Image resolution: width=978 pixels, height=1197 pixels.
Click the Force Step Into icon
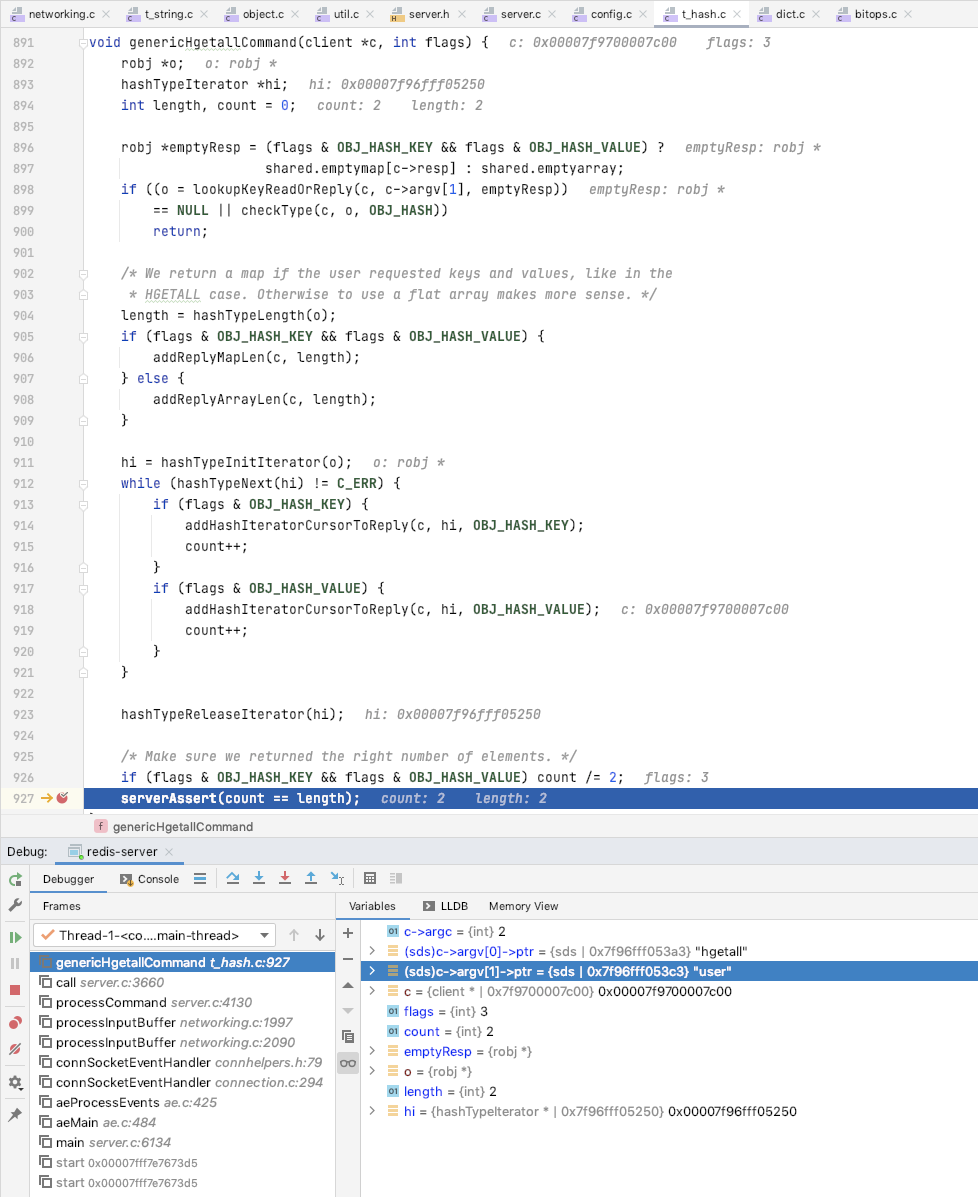click(x=285, y=879)
